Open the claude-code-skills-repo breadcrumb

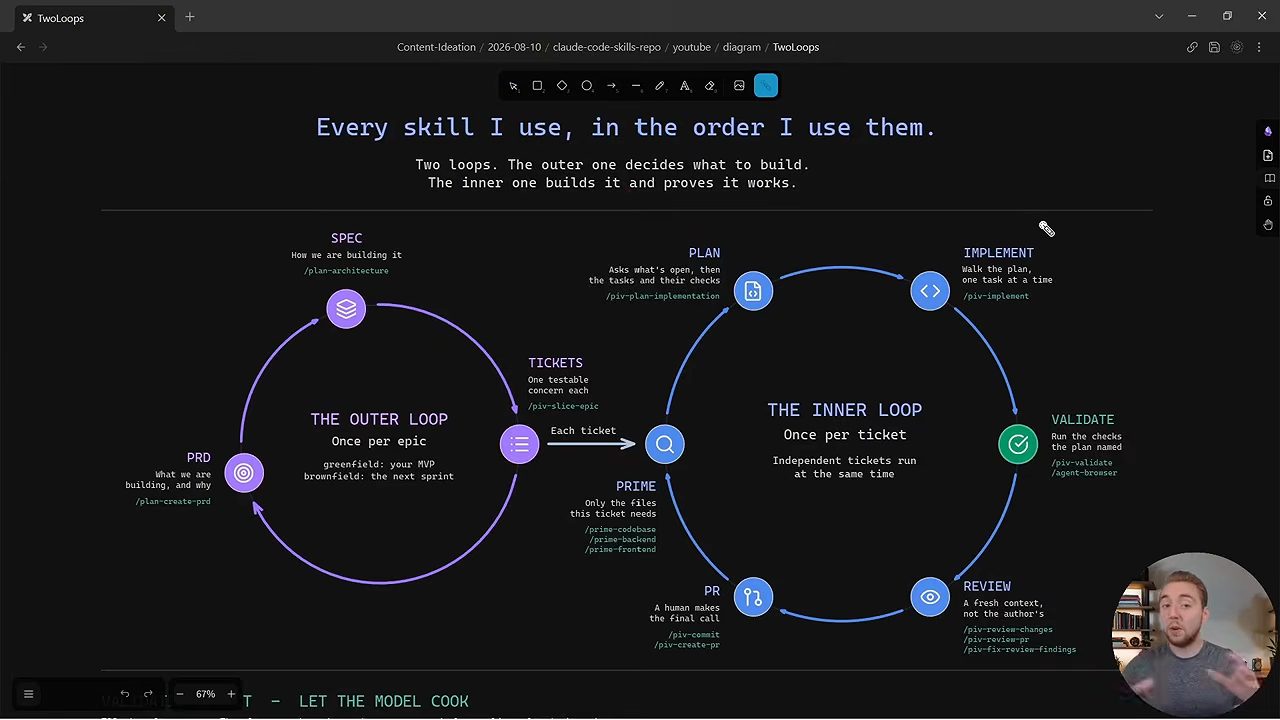606,47
